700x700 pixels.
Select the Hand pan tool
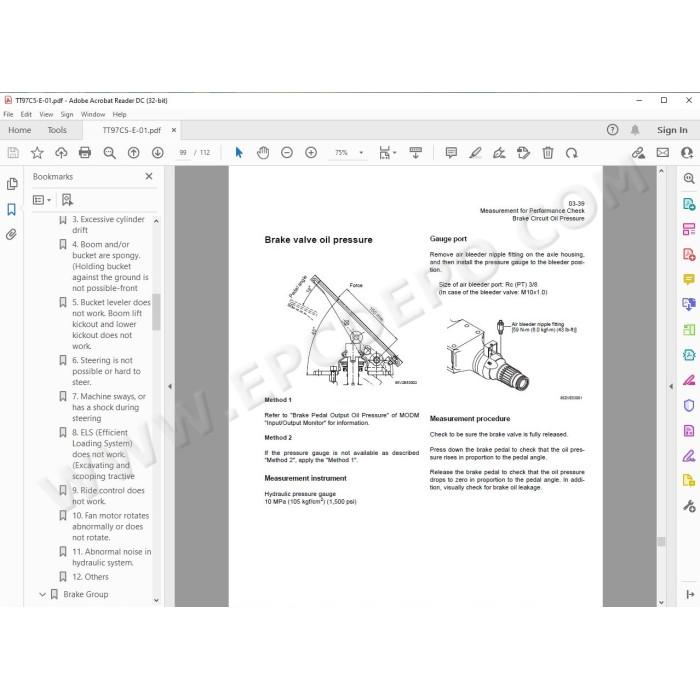pos(263,153)
